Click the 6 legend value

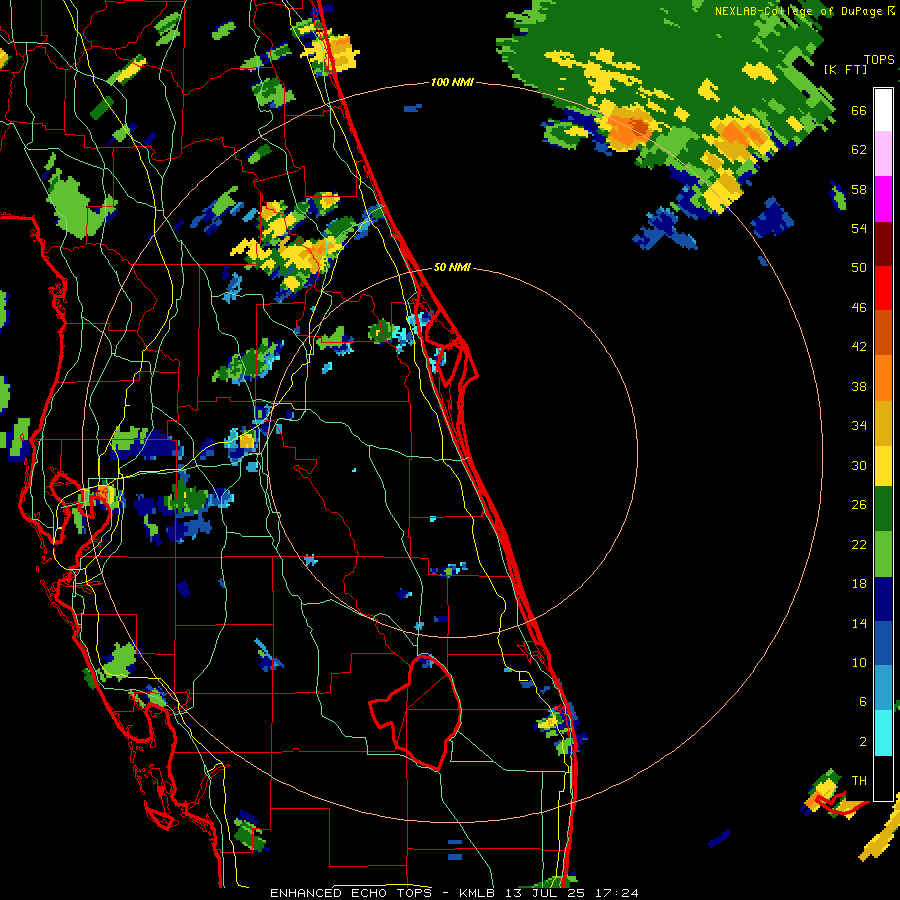(863, 701)
